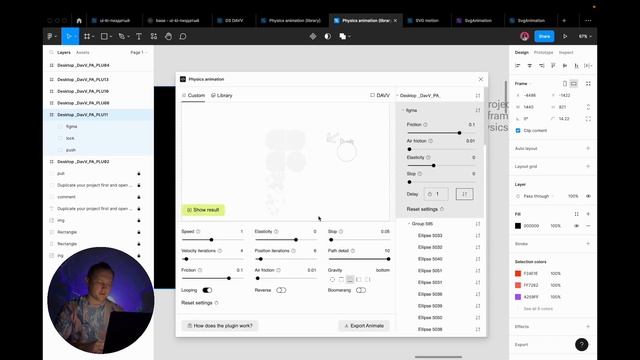Select portrait frame orientation
Screen dimensions: 640x360
tap(565, 83)
